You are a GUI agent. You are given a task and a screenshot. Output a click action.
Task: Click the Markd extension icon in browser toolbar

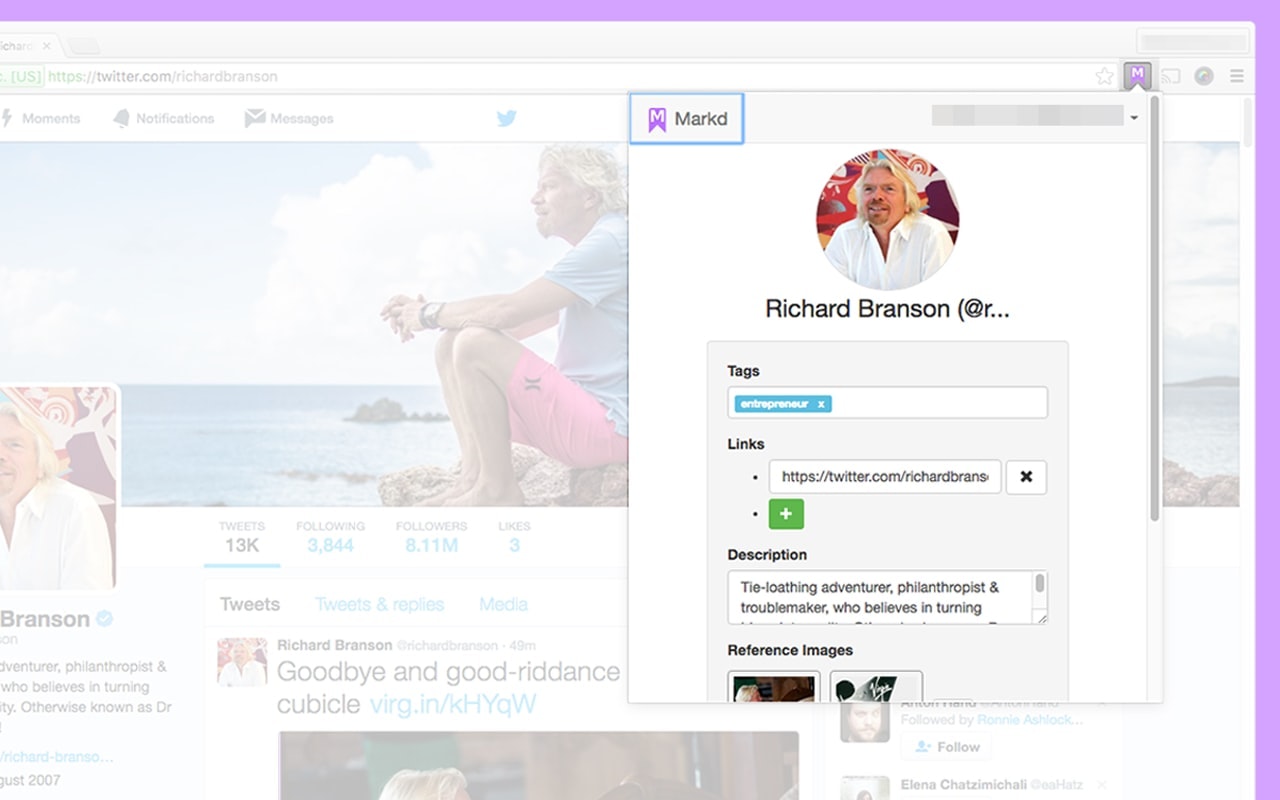click(x=1137, y=75)
